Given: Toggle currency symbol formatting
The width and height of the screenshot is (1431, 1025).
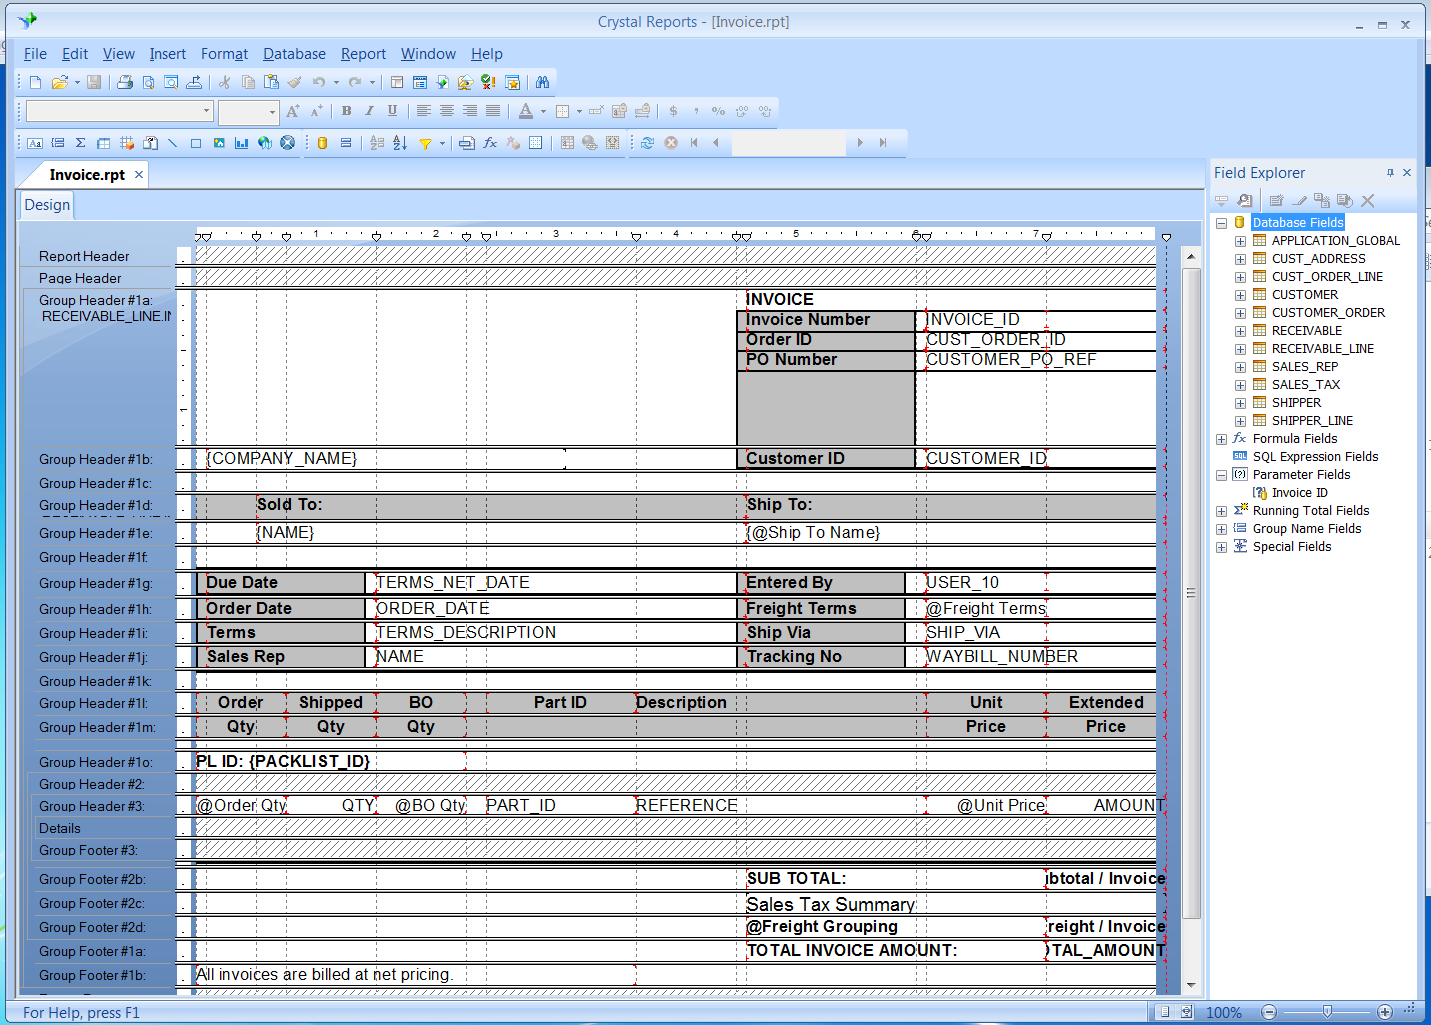Looking at the screenshot, I should tap(673, 111).
